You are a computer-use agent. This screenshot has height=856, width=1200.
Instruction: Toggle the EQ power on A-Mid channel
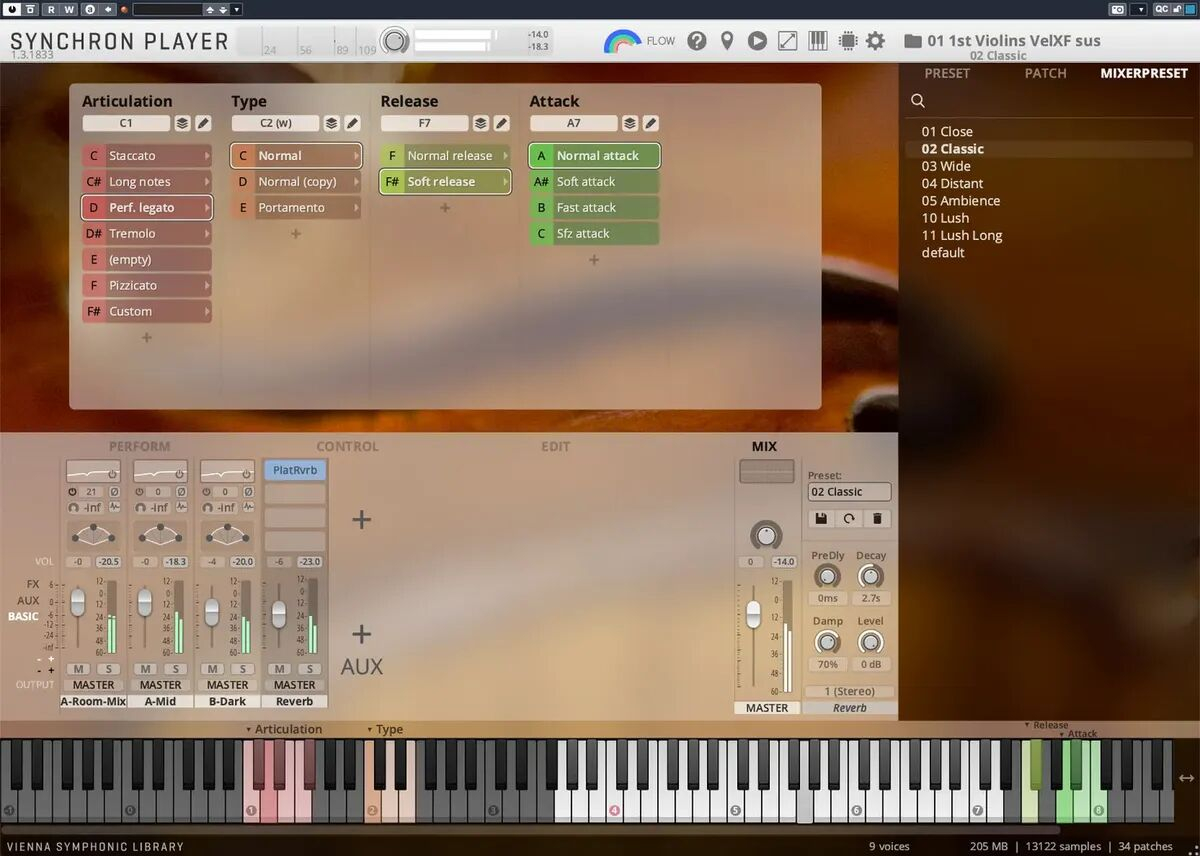click(180, 473)
